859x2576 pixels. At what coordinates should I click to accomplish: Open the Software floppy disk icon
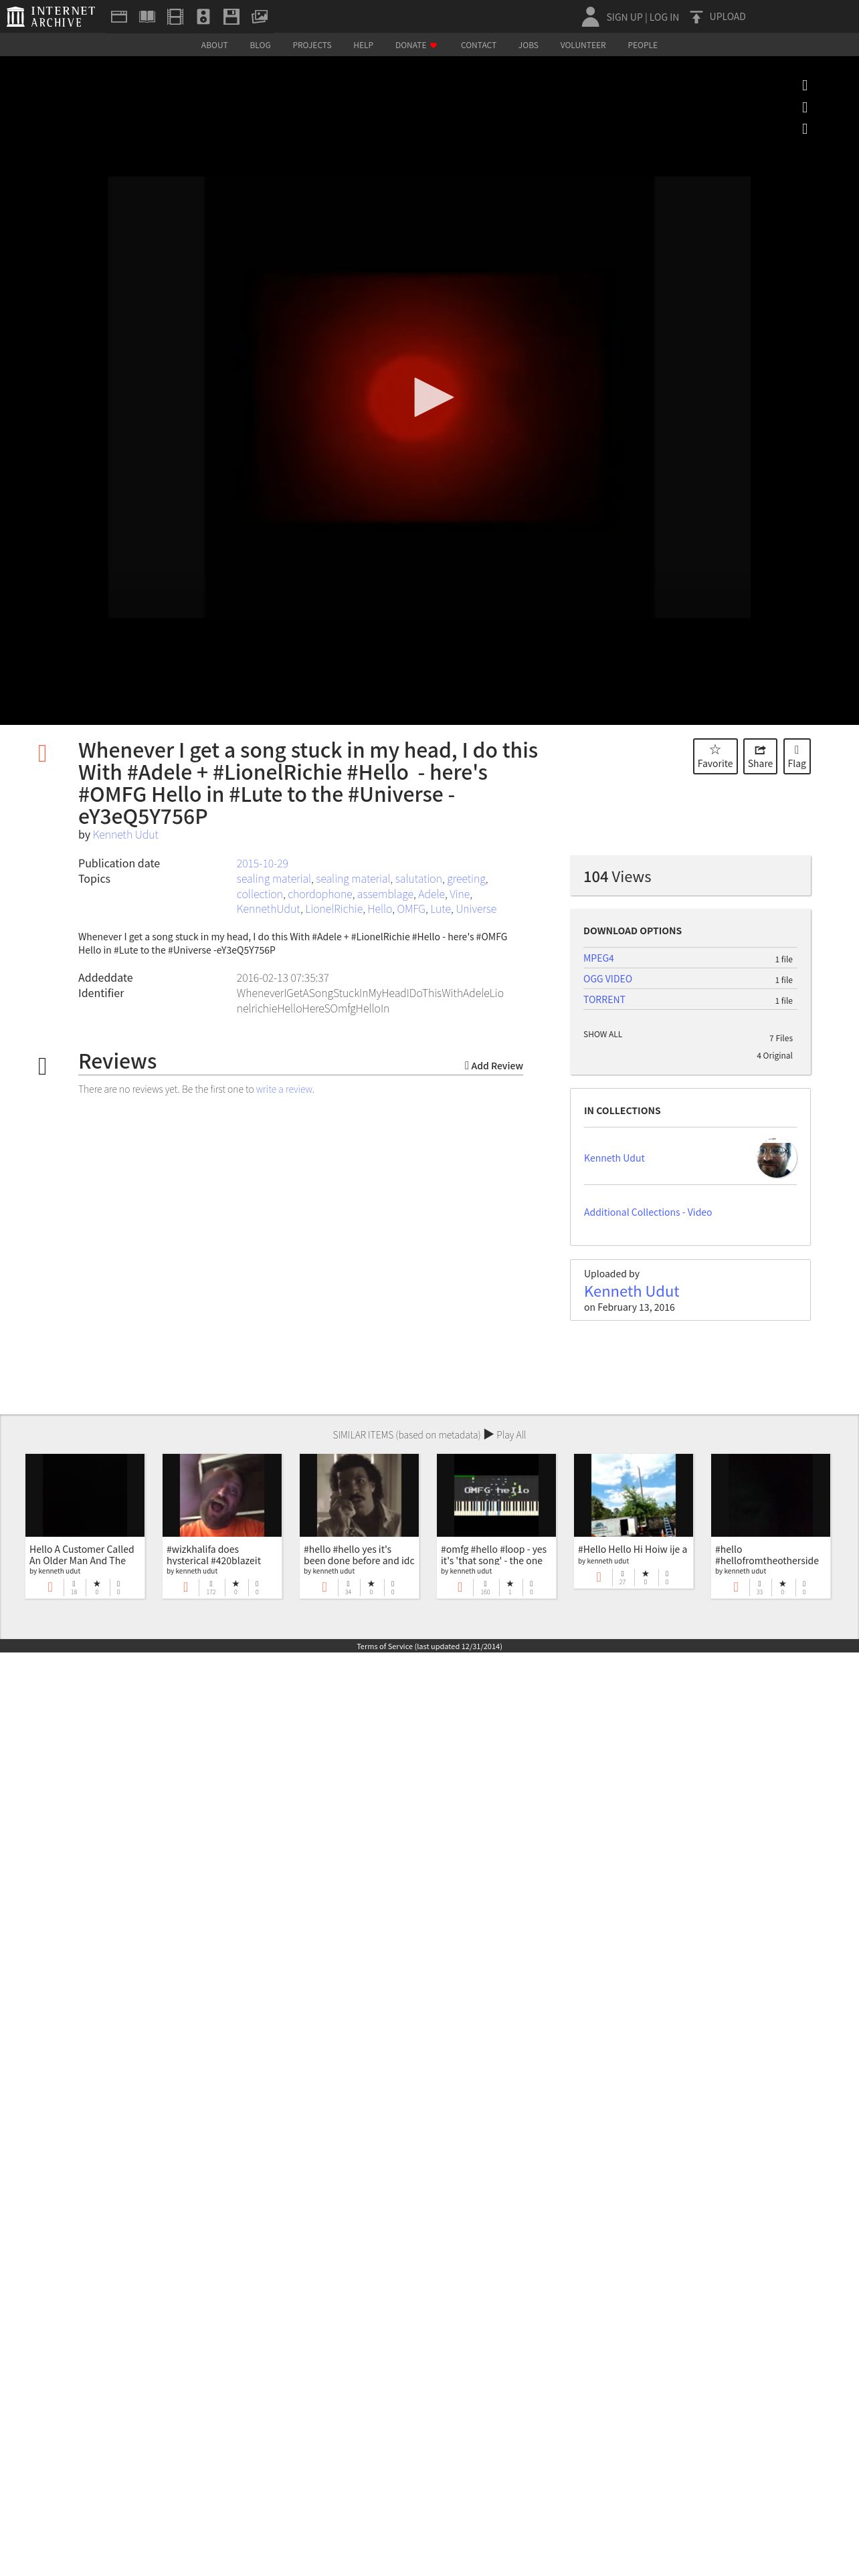(231, 16)
